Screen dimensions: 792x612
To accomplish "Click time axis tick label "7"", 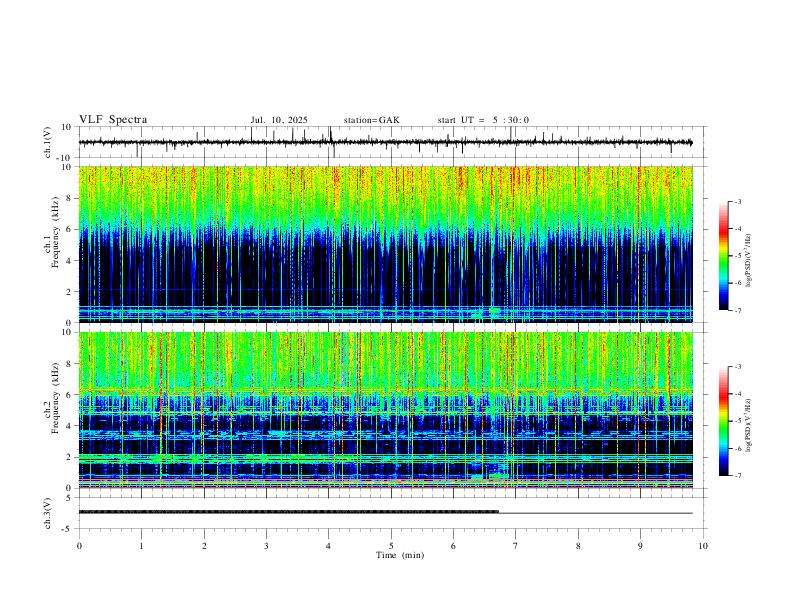I will coord(516,546).
